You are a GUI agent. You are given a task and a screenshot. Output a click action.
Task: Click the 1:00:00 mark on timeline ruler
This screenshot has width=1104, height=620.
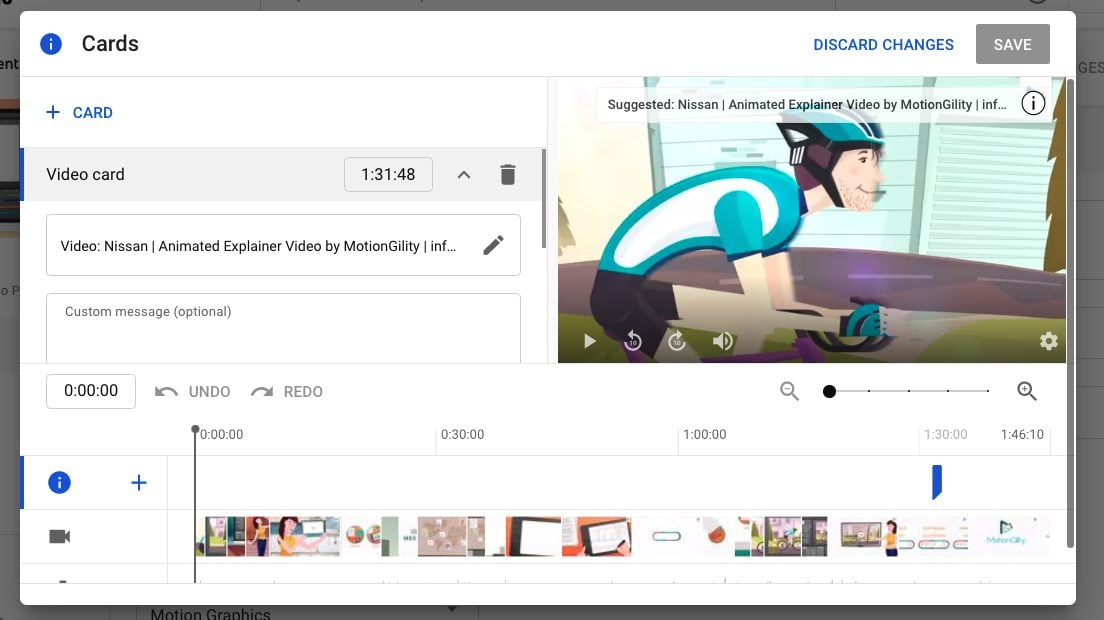tap(704, 434)
